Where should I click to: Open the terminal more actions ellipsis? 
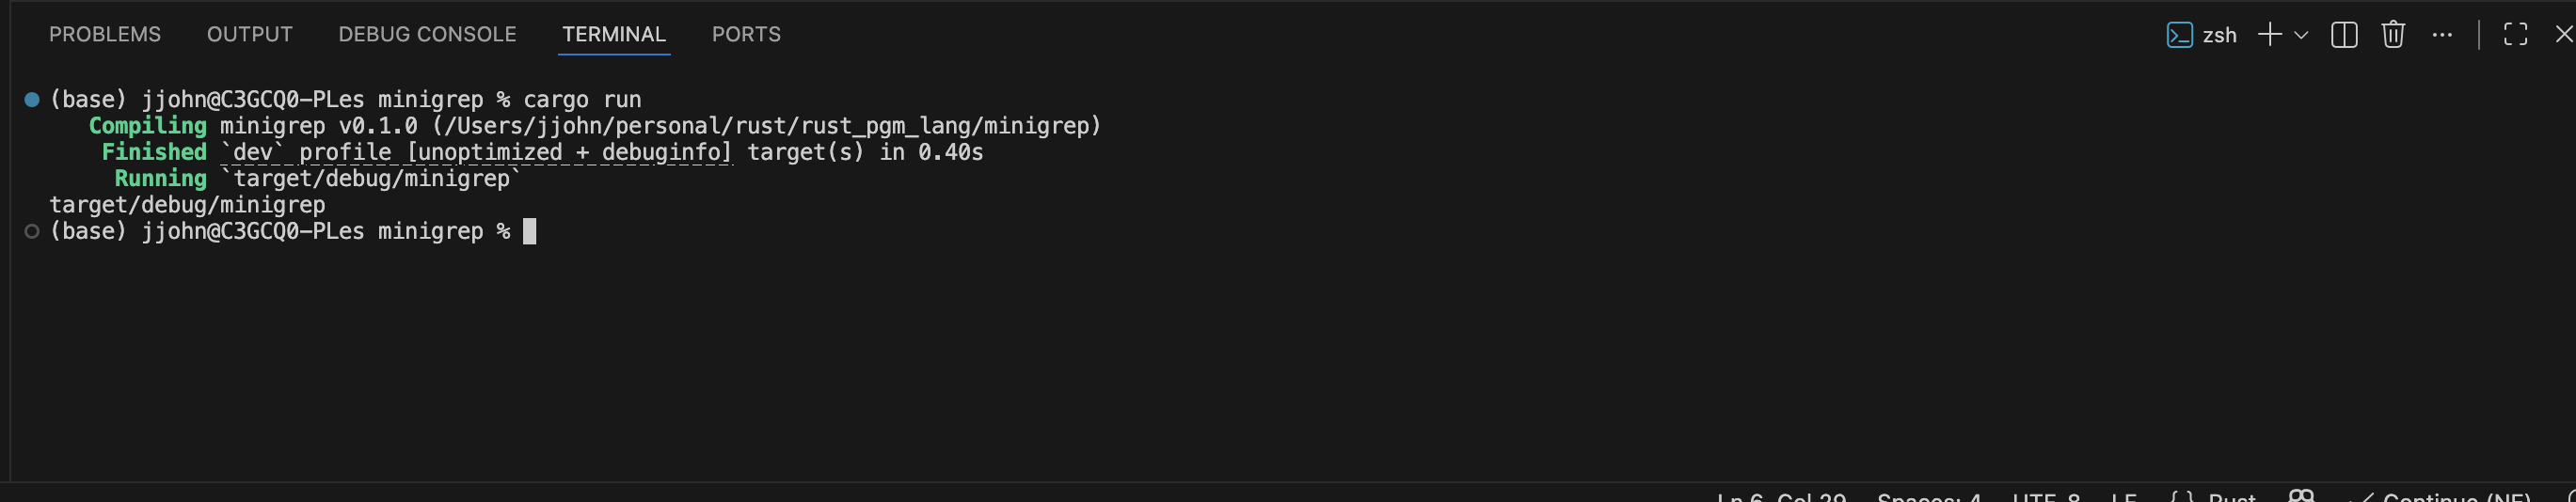point(2442,35)
